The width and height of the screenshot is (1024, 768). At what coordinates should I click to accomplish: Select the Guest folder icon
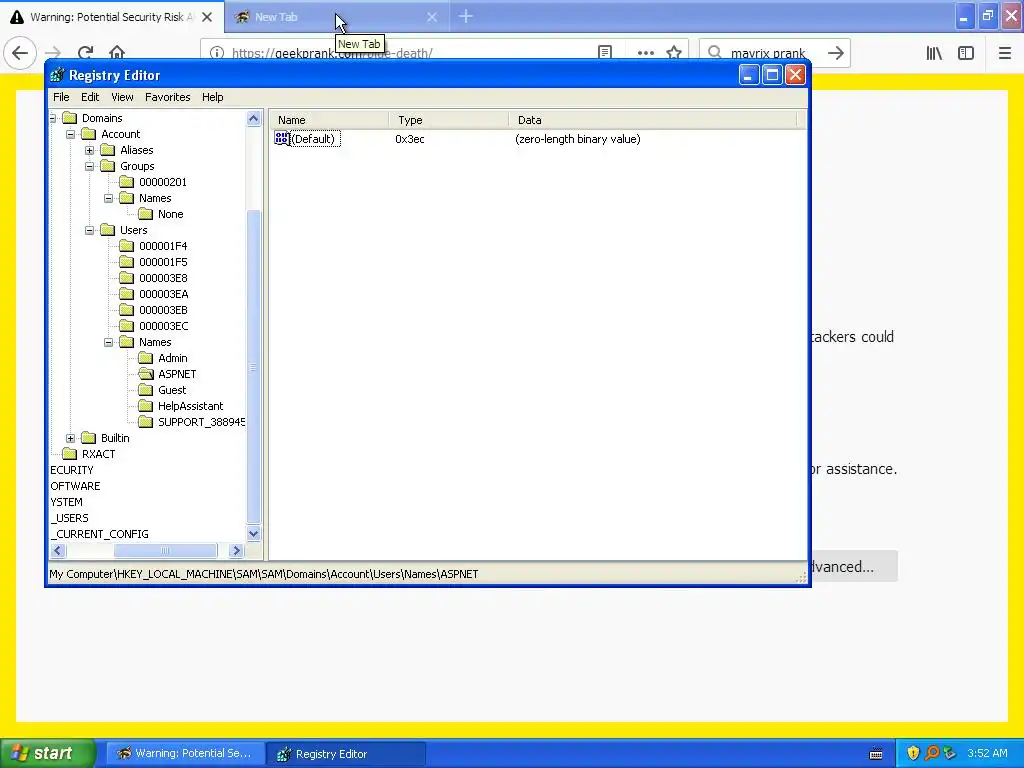pyautogui.click(x=146, y=390)
